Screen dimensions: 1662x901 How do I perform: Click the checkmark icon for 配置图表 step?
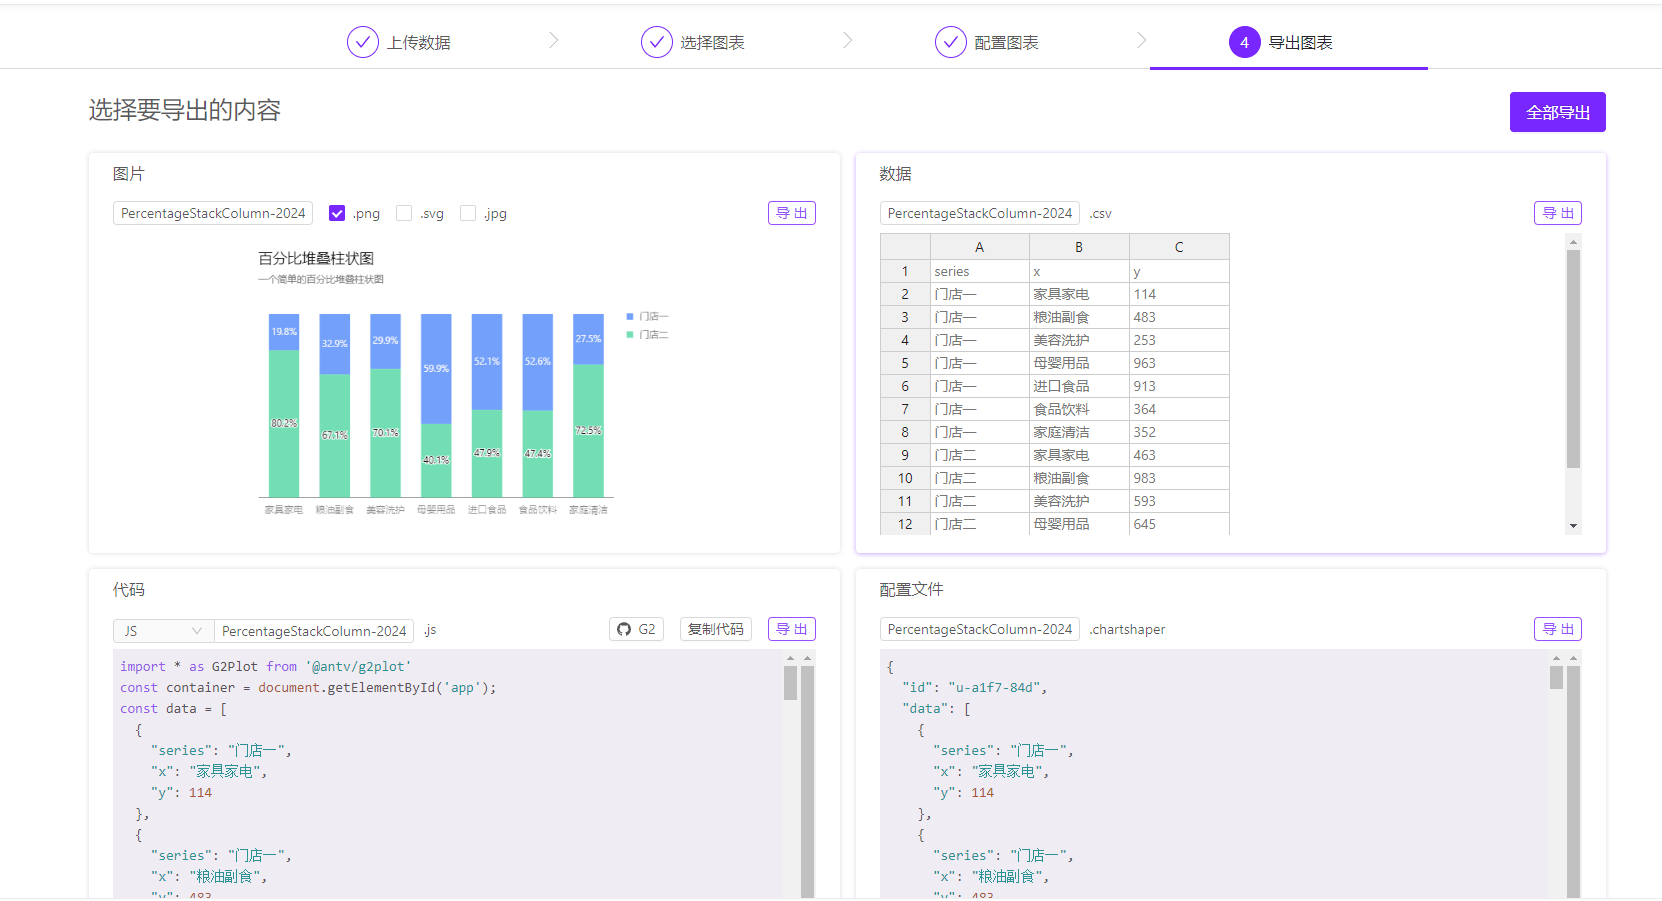pos(950,42)
